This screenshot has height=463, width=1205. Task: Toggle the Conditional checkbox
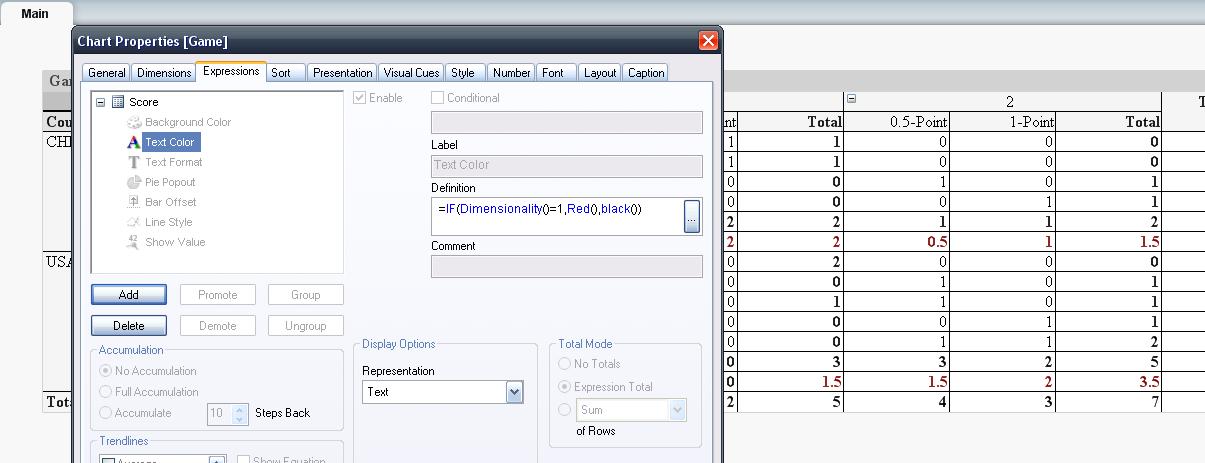point(437,98)
